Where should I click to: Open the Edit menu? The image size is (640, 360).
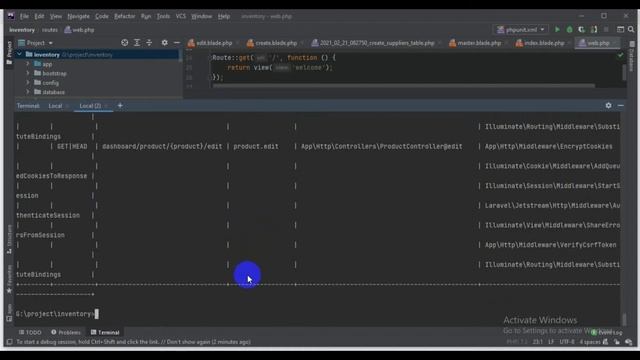pyautogui.click(x=39, y=16)
